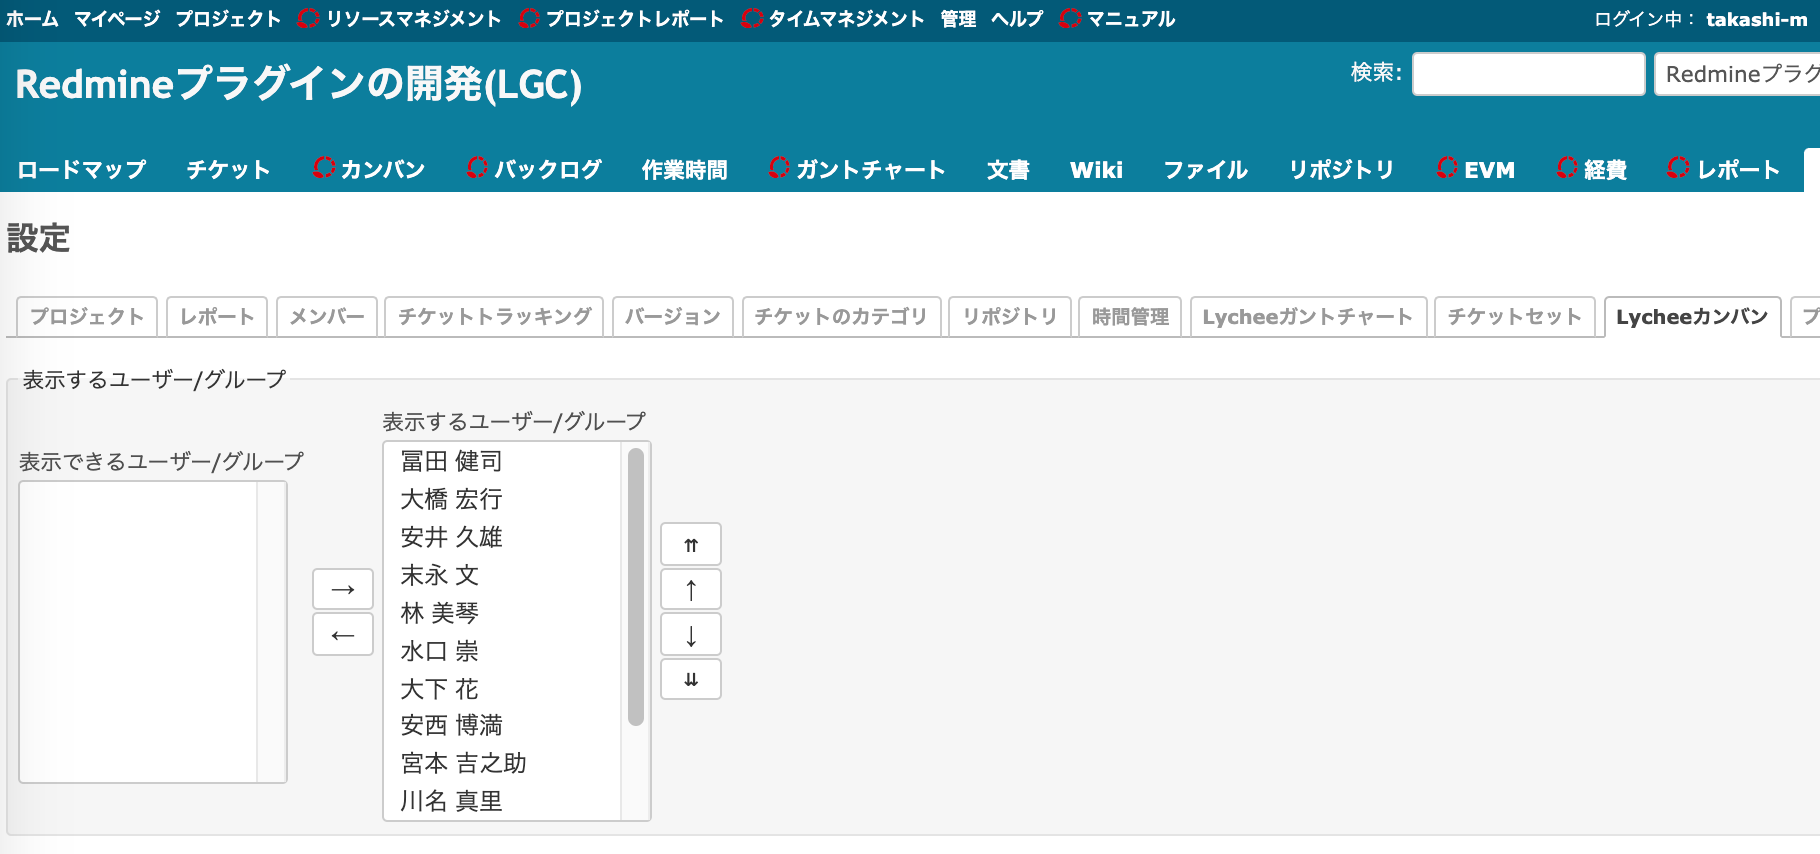Click the left arrow to remove user
Viewport: 1820px width, 854px height.
[x=343, y=636]
